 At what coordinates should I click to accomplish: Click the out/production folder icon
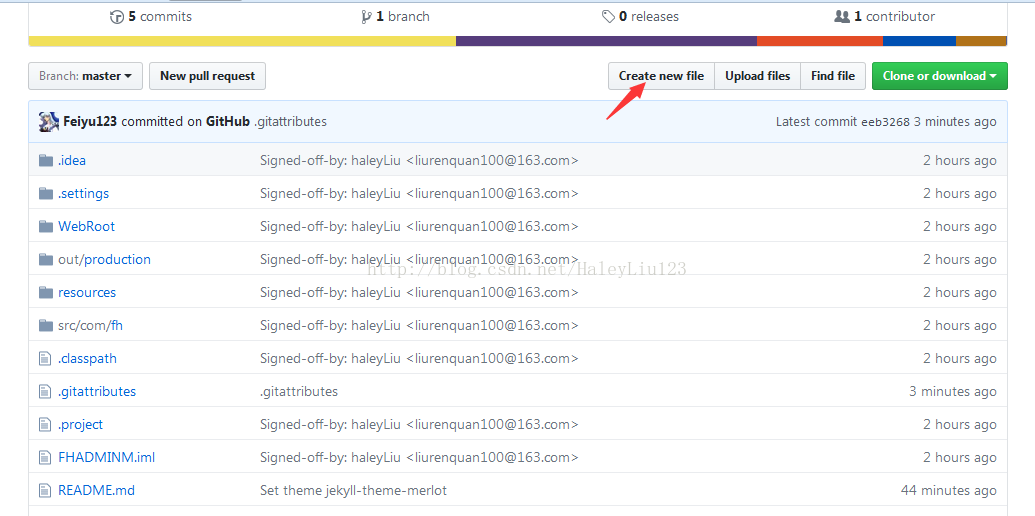(x=46, y=259)
